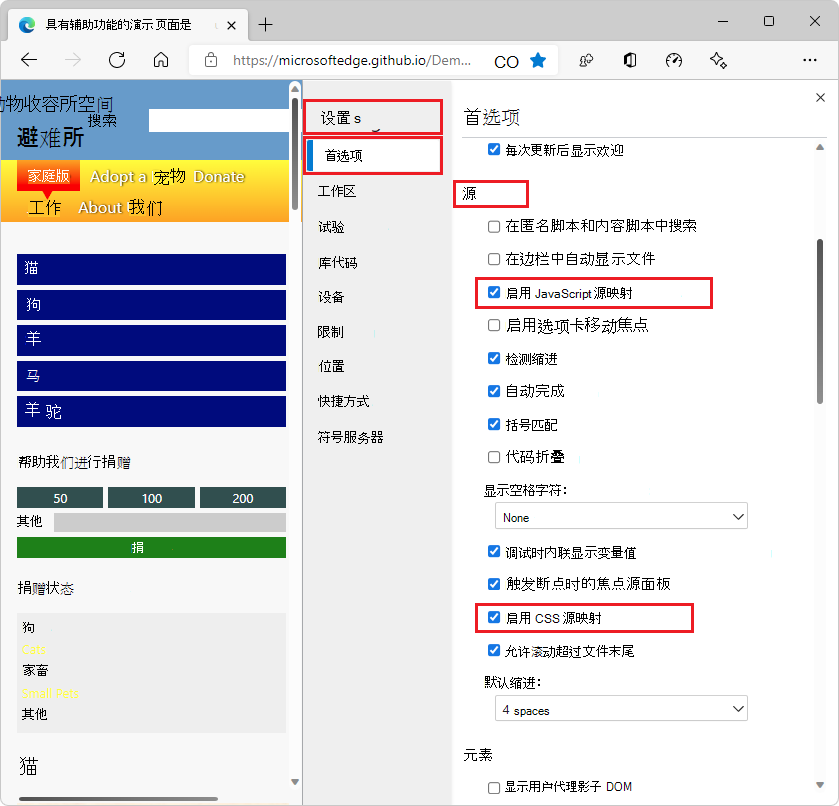Viewport: 839px width, 806px height.
Task: Refresh the page
Action: (116, 60)
